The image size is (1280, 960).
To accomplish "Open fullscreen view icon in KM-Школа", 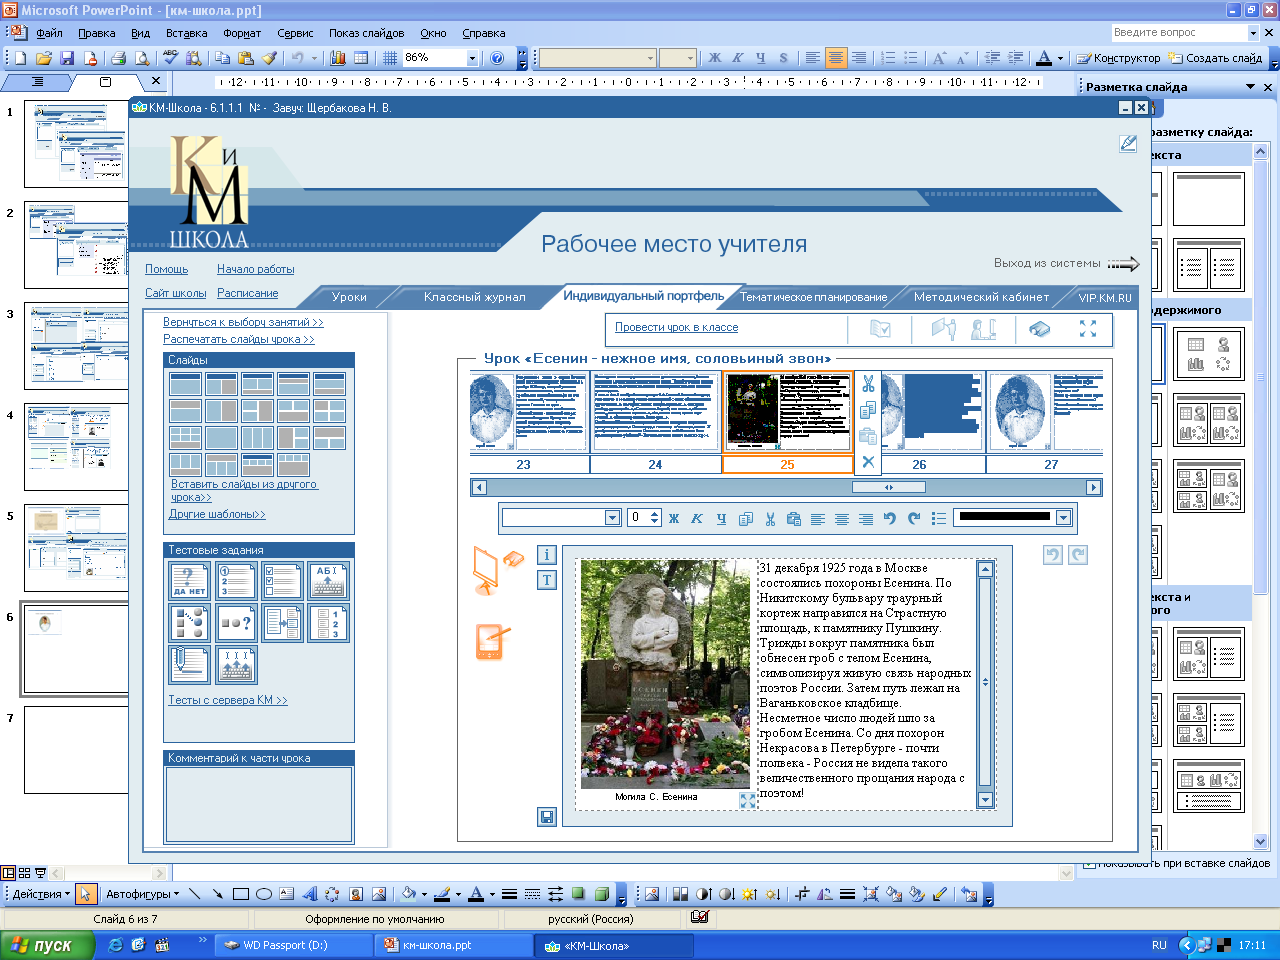I will 1088,328.
